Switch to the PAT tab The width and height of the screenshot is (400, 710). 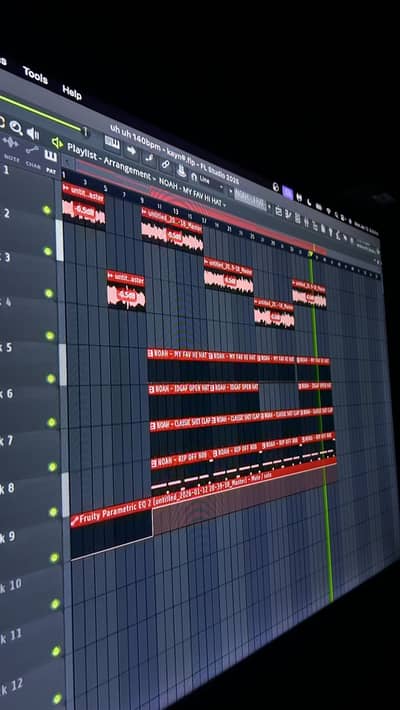[x=51, y=172]
